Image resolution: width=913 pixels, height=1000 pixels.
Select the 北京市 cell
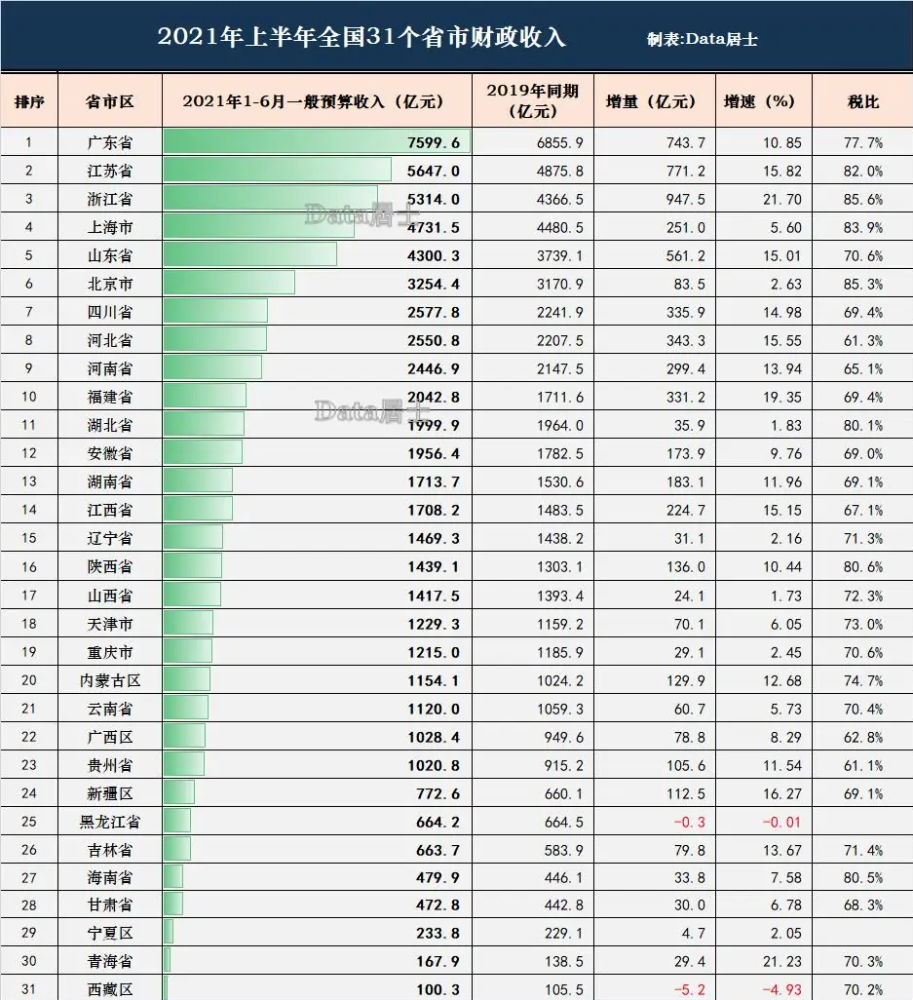click(110, 284)
